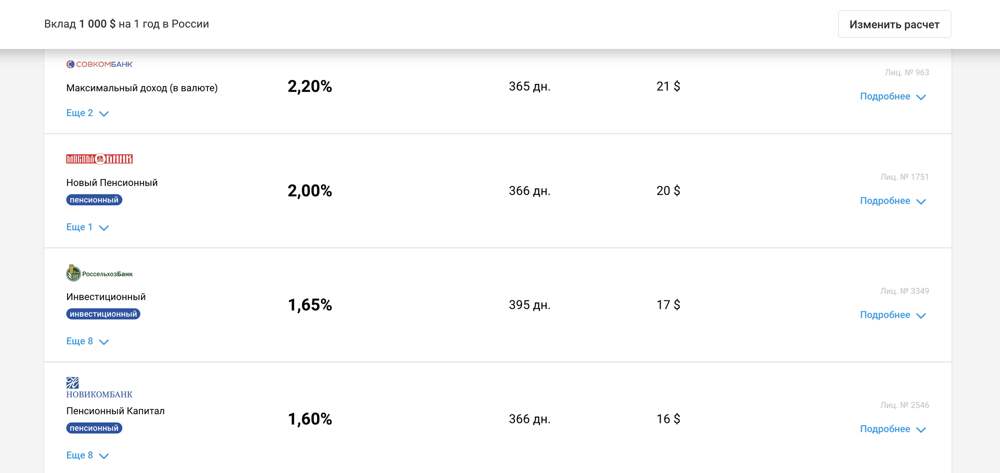Expand Еще 2 under Sovcombank deposit
This screenshot has width=1000, height=473.
click(87, 113)
